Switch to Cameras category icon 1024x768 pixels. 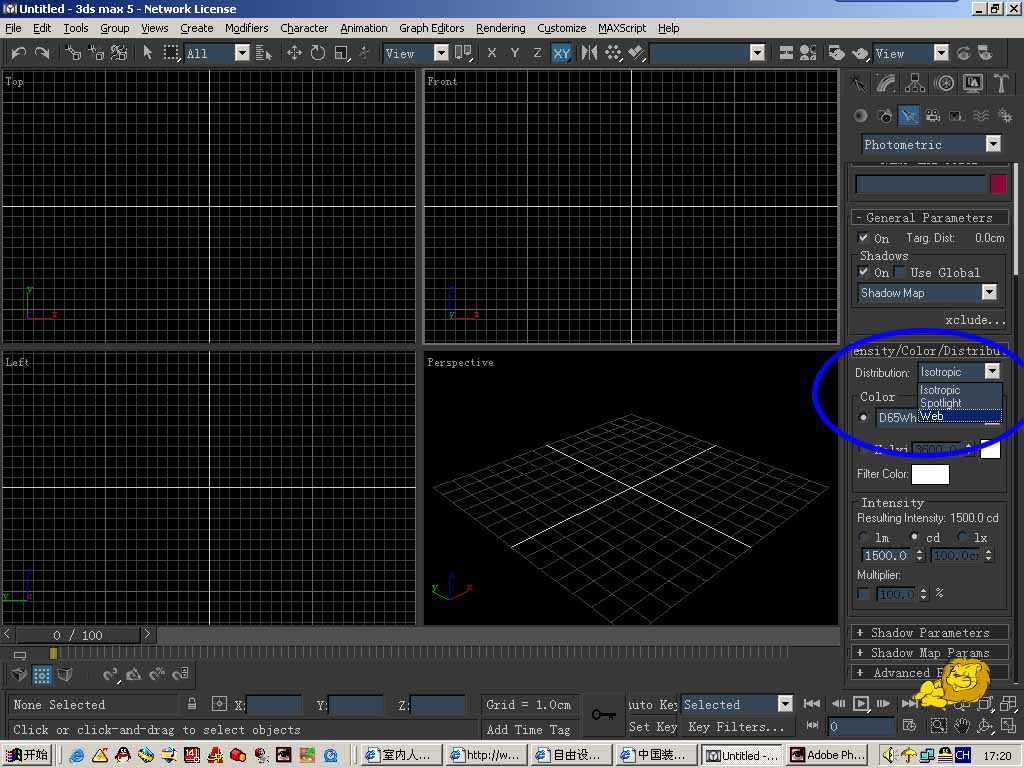[x=933, y=116]
